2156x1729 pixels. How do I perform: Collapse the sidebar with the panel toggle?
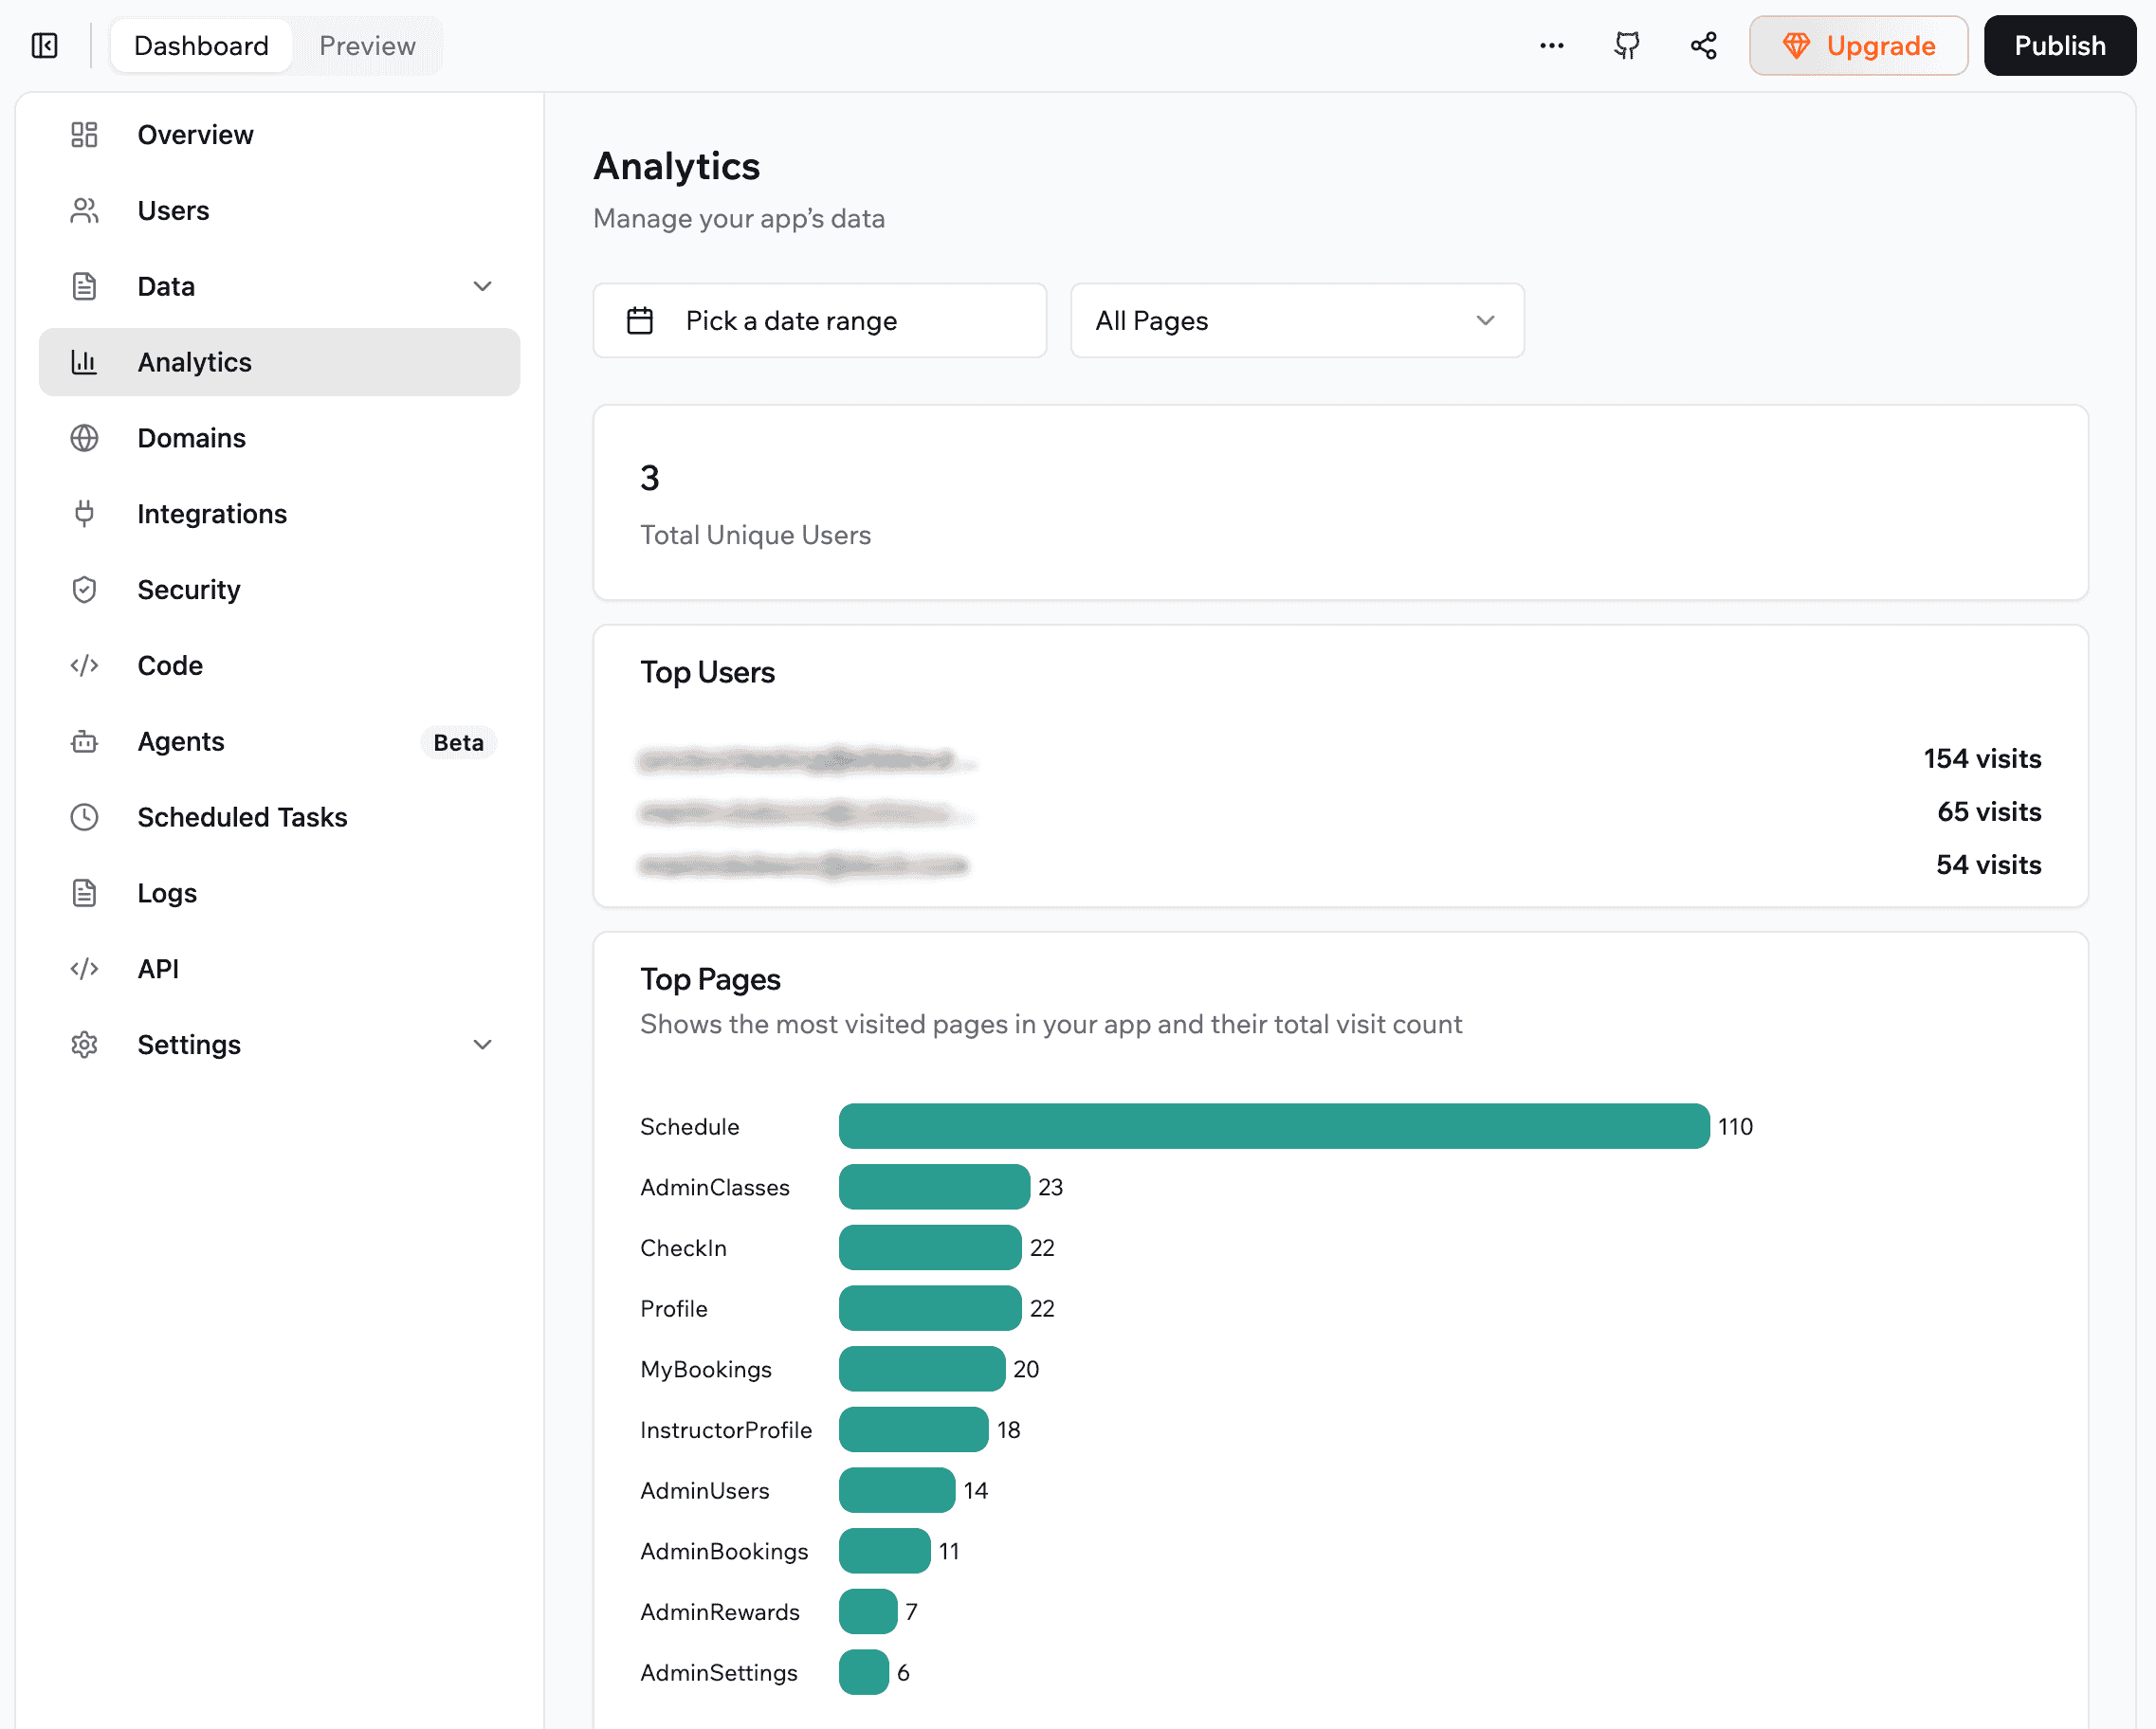(x=44, y=45)
